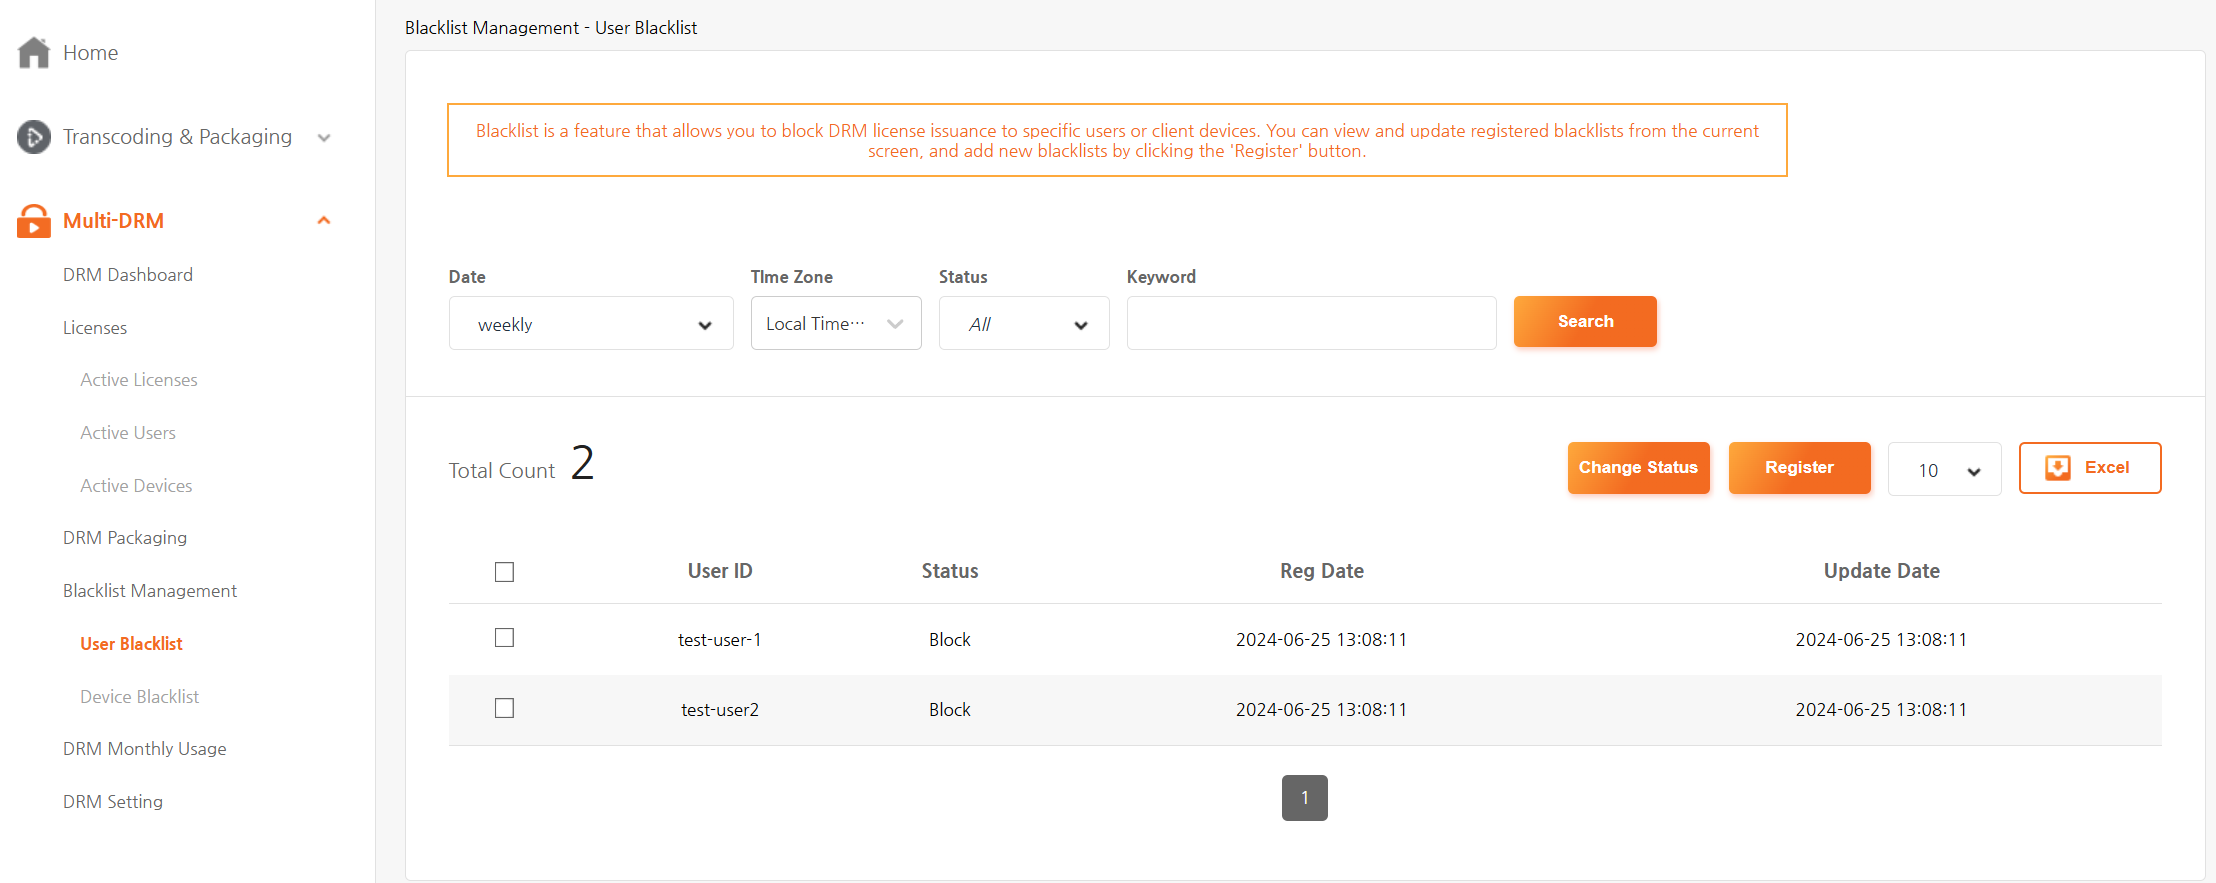Screen dimensions: 2216x883
Task: Collapse the Multi-DRM menu chevron
Action: click(x=324, y=221)
